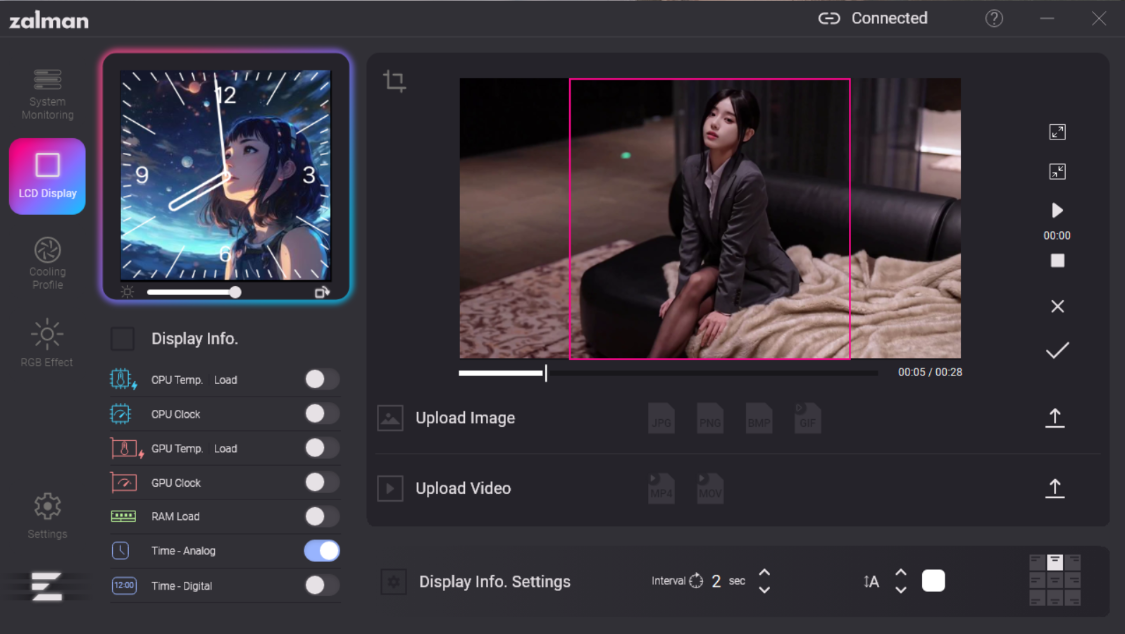Click the RAM Load memory icon
This screenshot has height=634, width=1125.
point(123,516)
